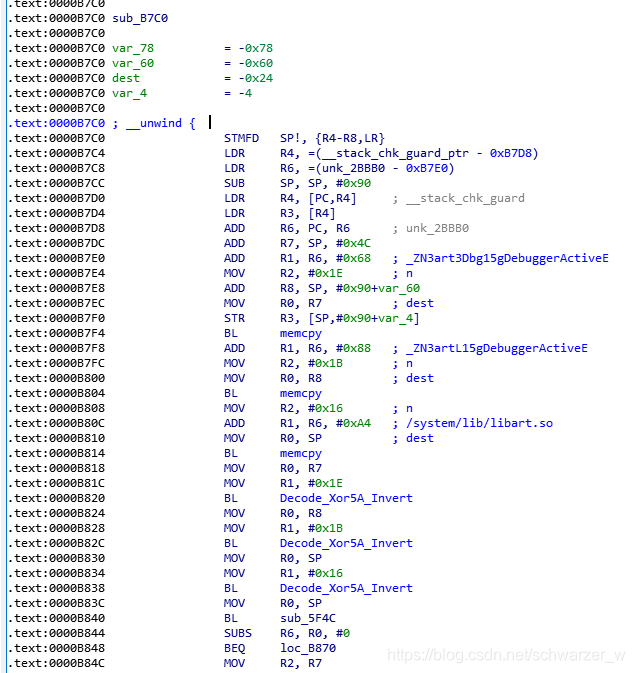Click the #0x88 immediate operand
The height and width of the screenshot is (673, 635).
click(353, 349)
